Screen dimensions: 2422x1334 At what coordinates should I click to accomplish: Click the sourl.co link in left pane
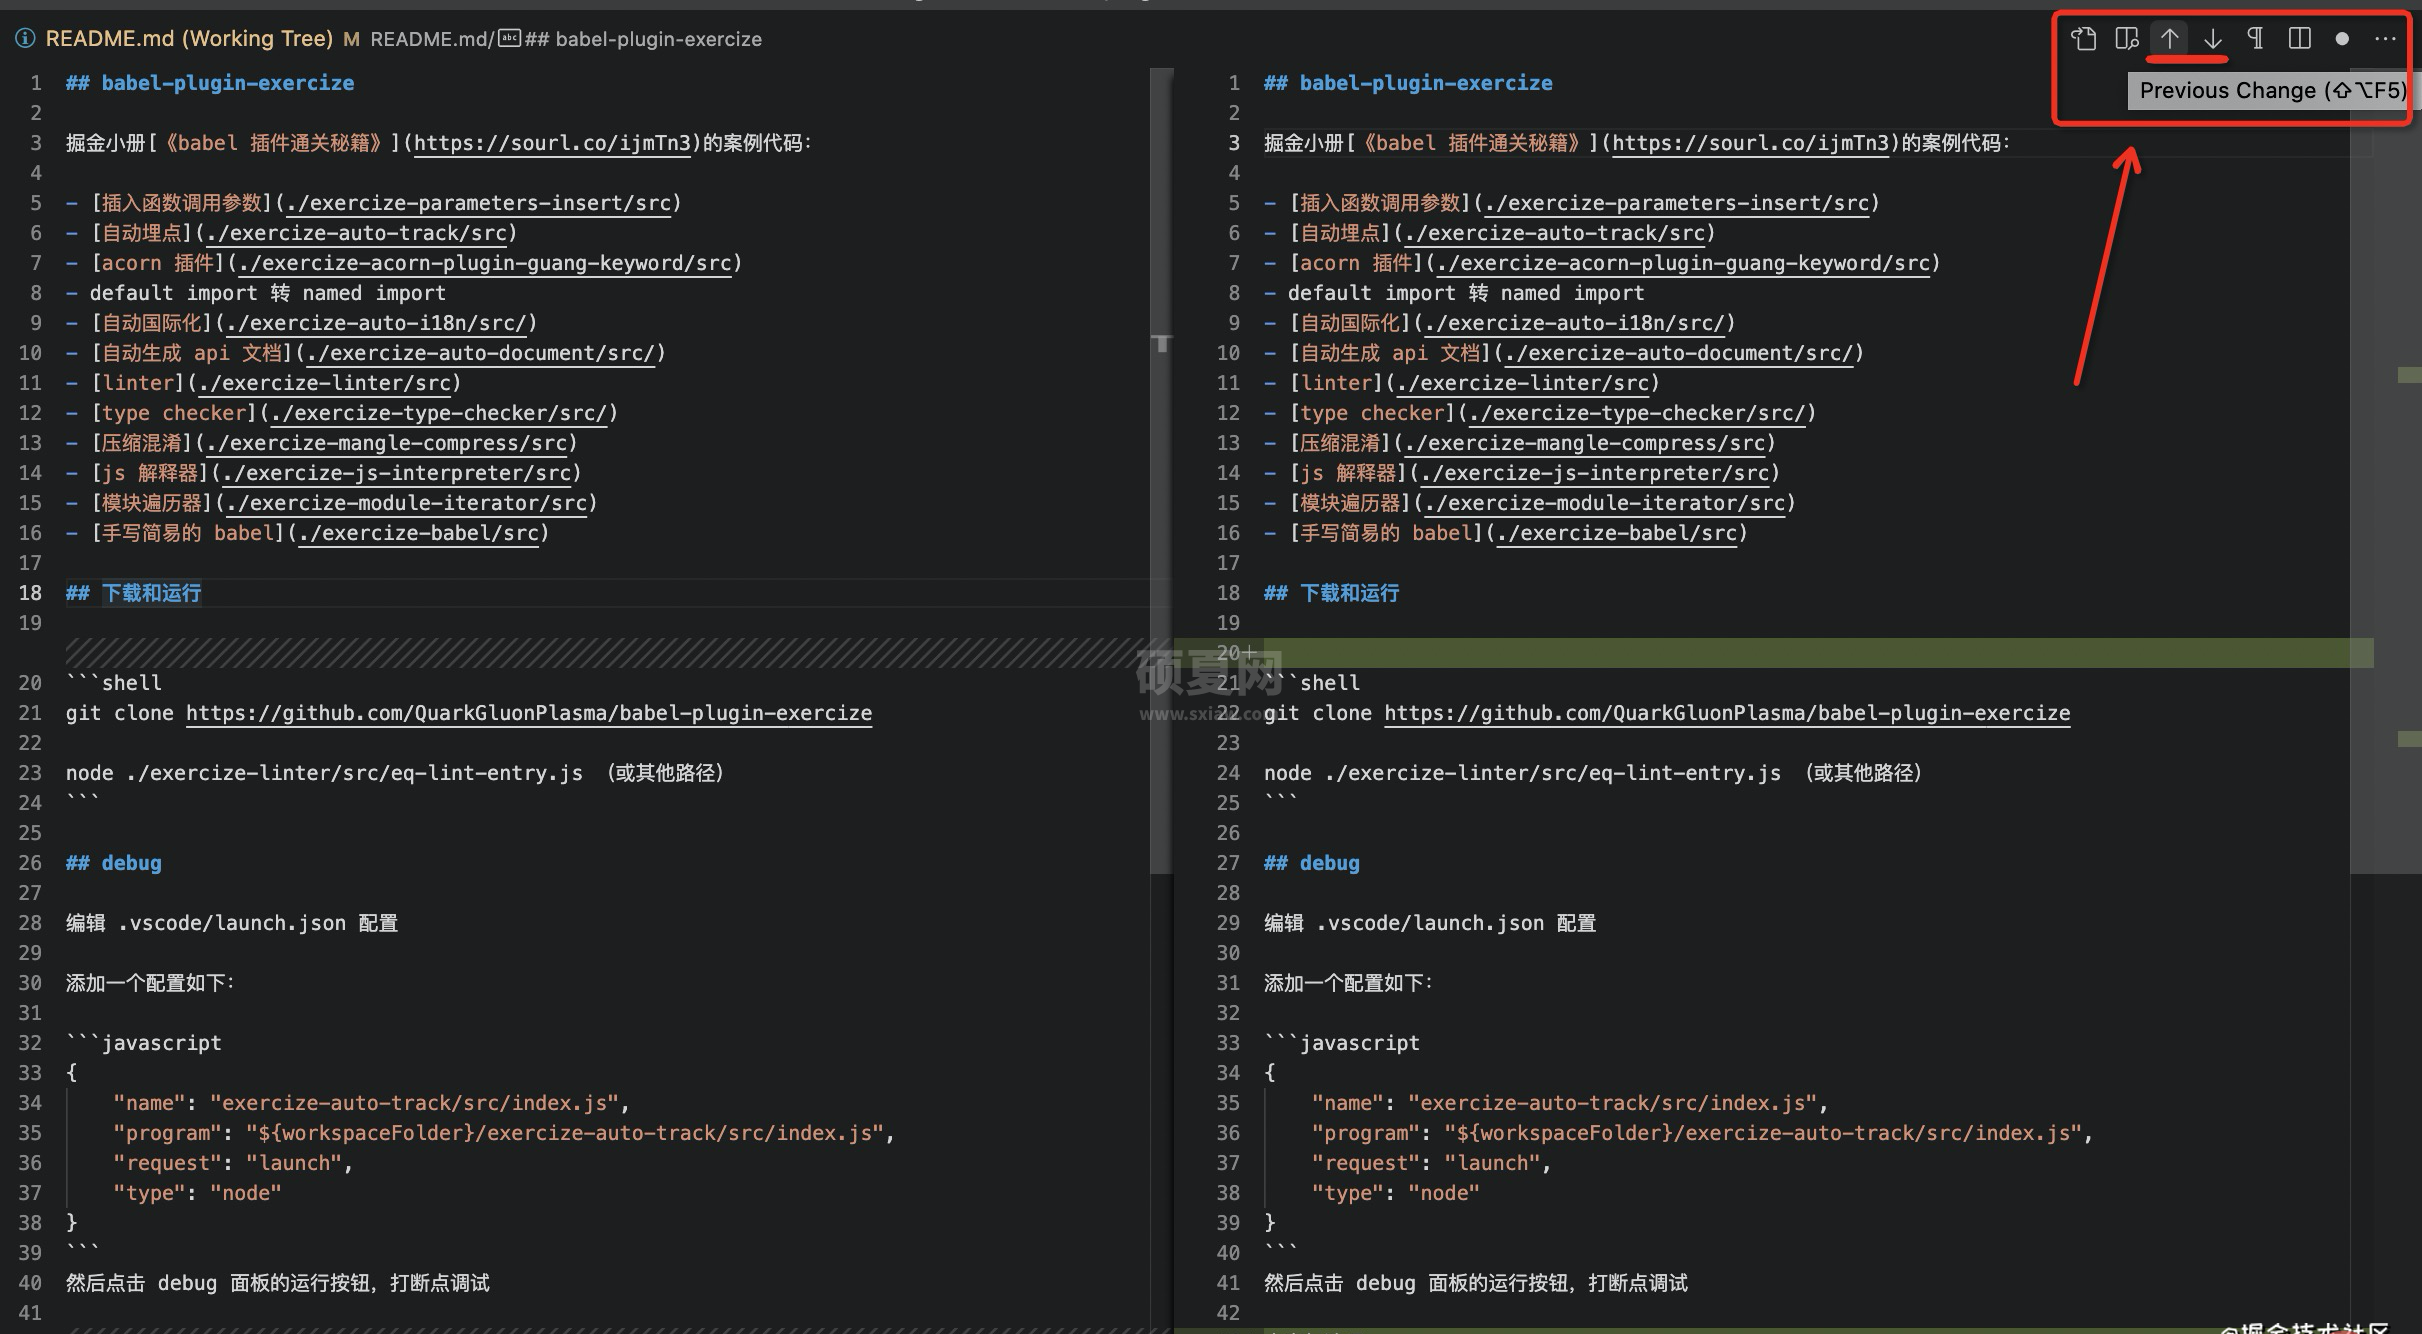click(552, 143)
